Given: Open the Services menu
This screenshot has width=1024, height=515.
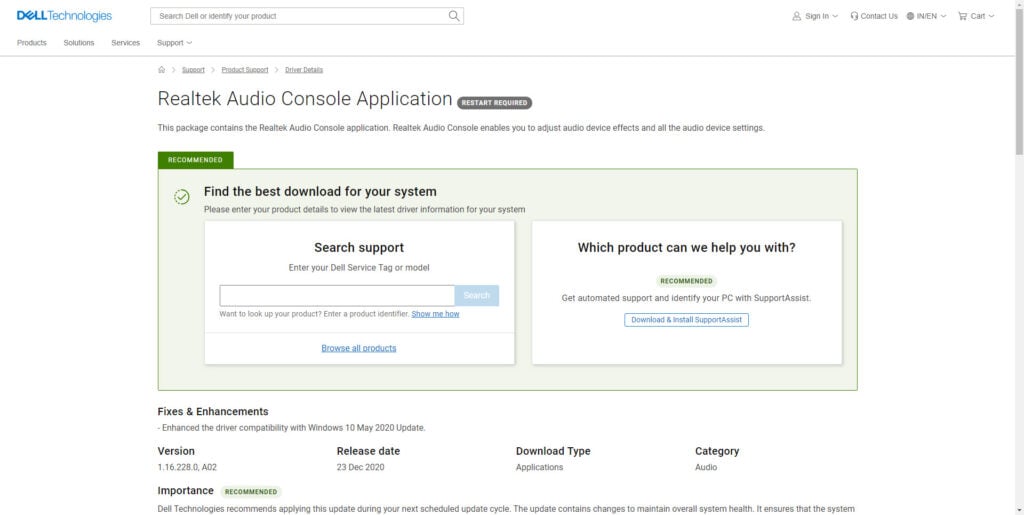Looking at the screenshot, I should pyautogui.click(x=125, y=43).
